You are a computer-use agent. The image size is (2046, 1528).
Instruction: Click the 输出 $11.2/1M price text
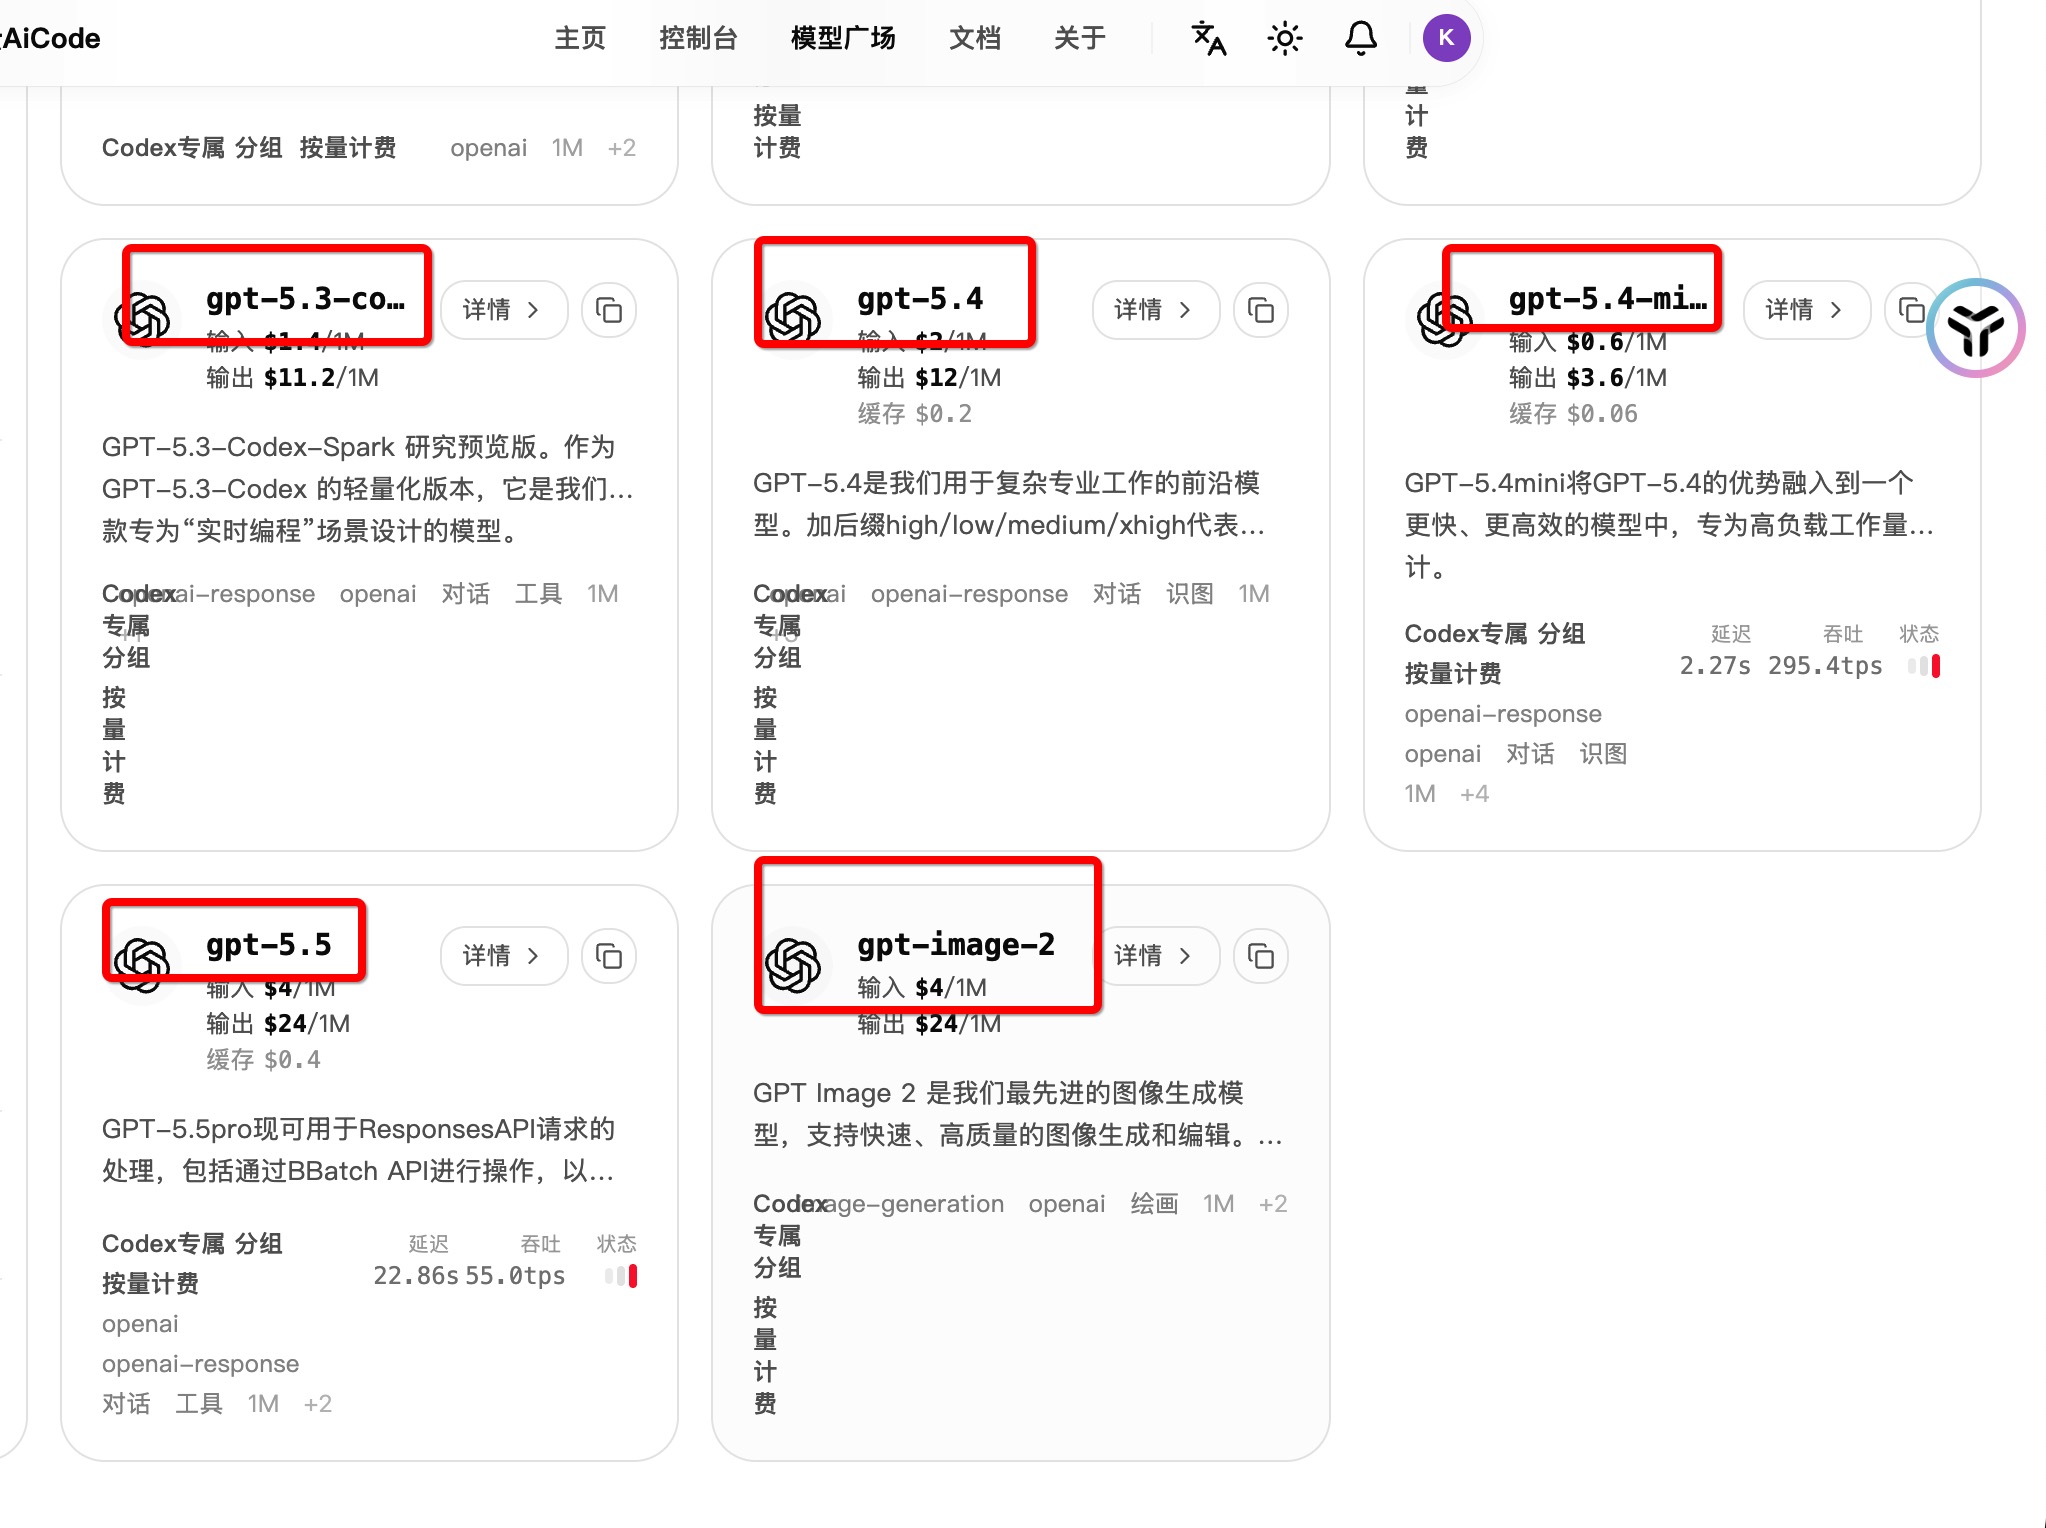[292, 378]
